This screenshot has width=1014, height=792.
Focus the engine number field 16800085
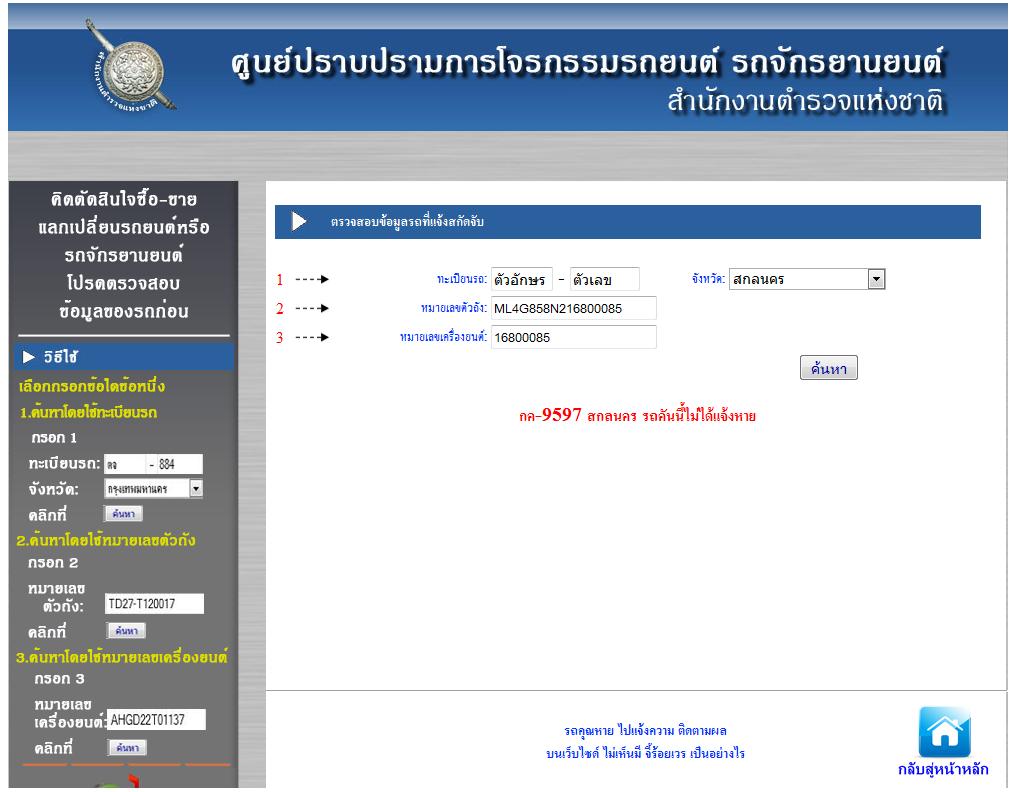(x=573, y=338)
